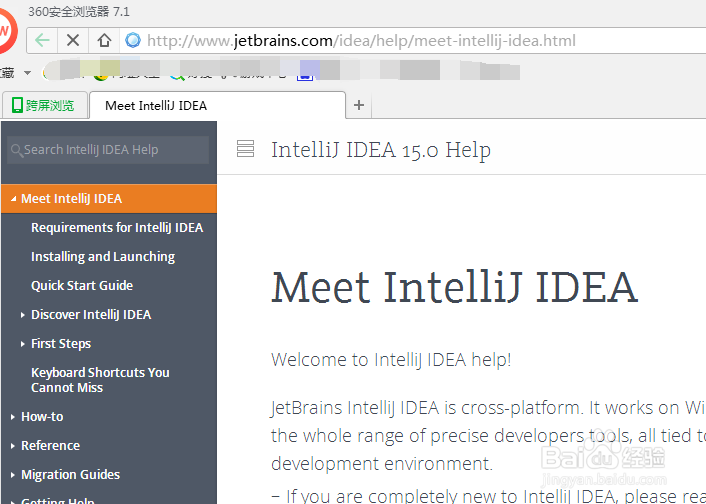Select the Meet IntelliJ IDEA browser tab
The height and width of the screenshot is (504, 706).
pyautogui.click(x=218, y=105)
